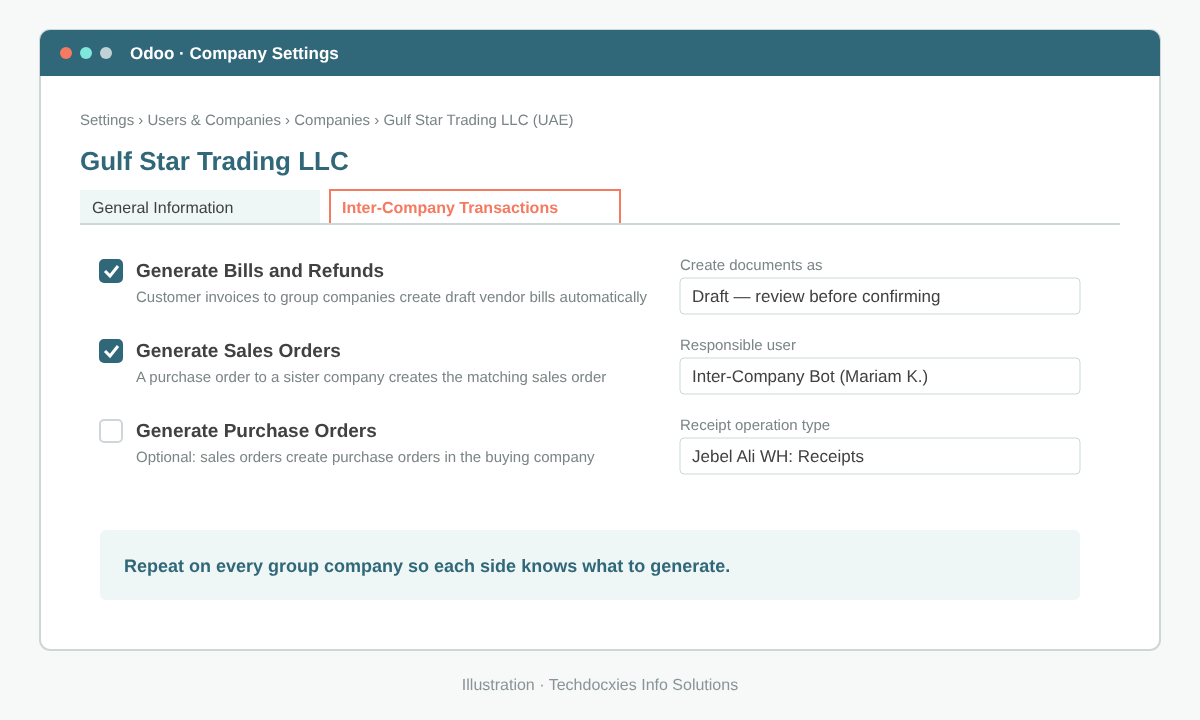Uncheck Generate Bills and Refunds checkbox
Viewport: 1200px width, 720px height.
coord(111,271)
